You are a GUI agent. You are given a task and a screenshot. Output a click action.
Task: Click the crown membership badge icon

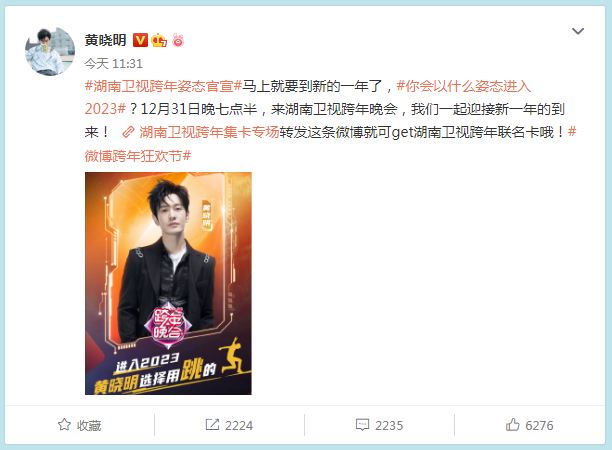point(159,40)
